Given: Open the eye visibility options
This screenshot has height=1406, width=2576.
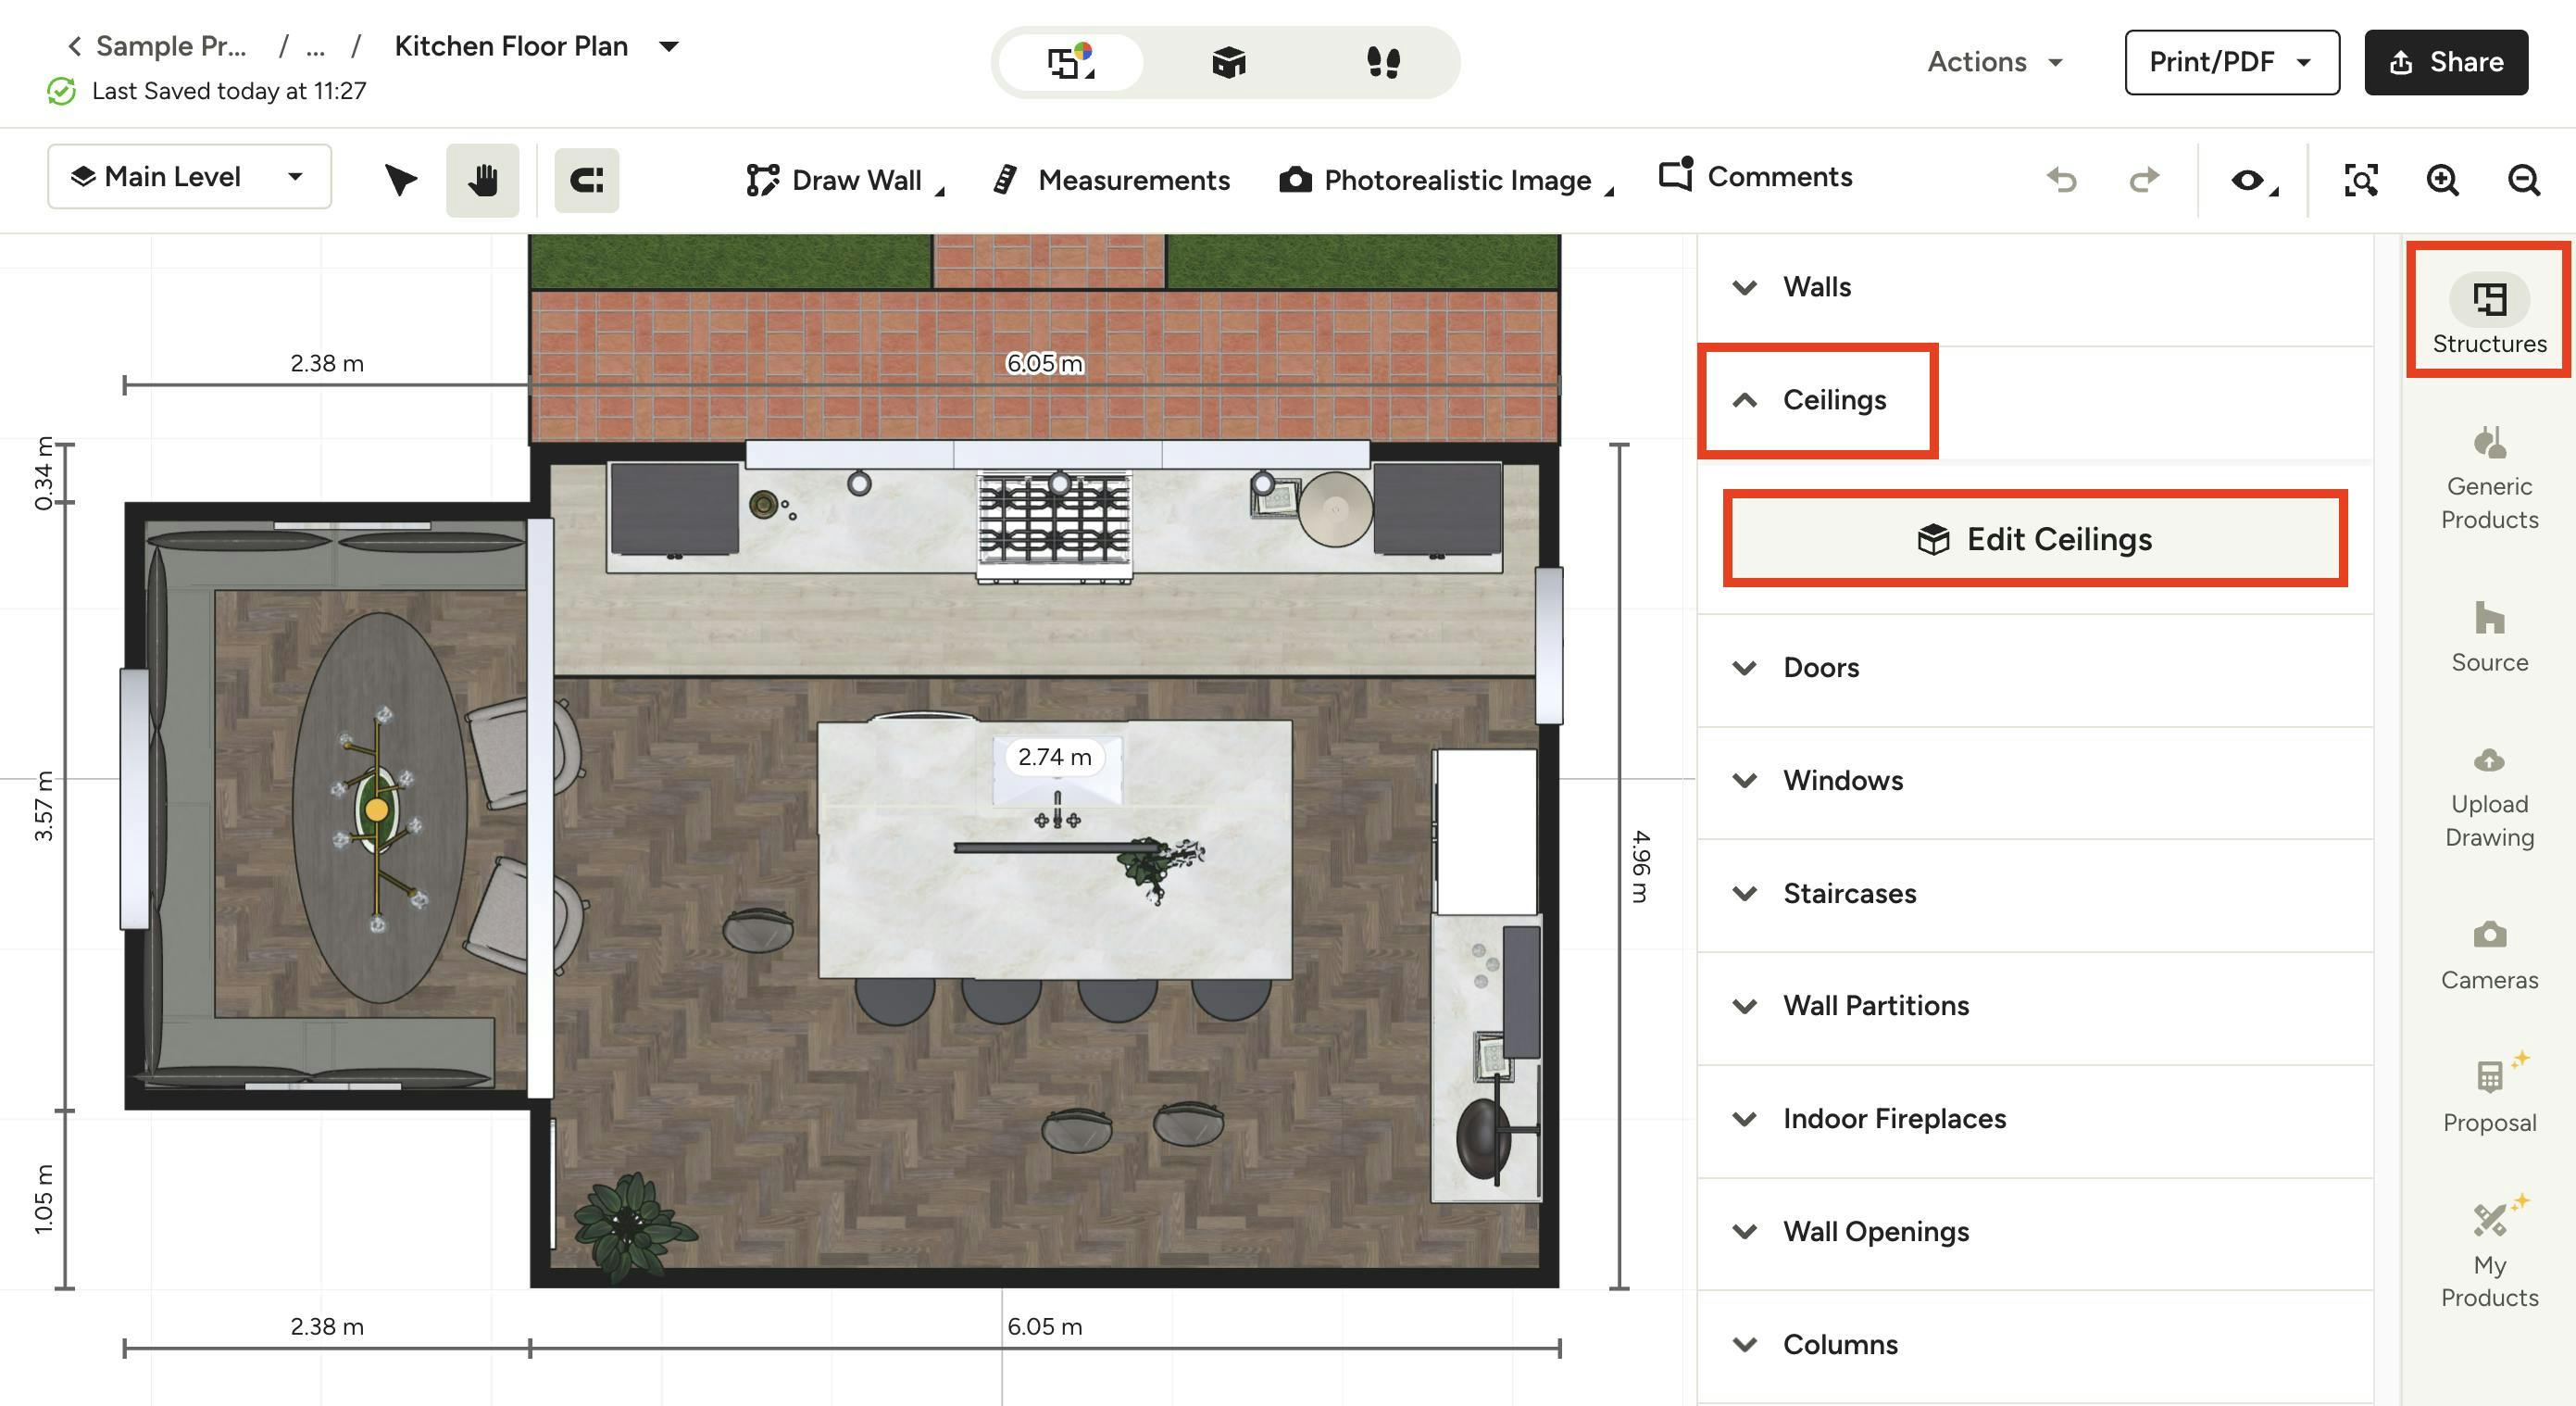Looking at the screenshot, I should point(2253,180).
